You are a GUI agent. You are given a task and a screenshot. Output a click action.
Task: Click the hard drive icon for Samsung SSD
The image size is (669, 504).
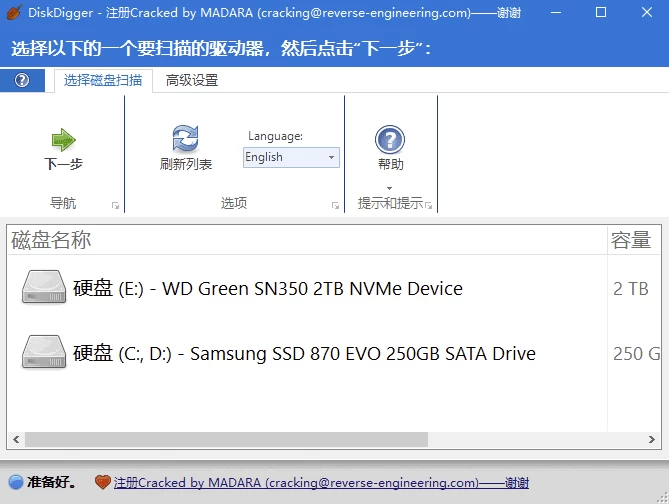[44, 353]
